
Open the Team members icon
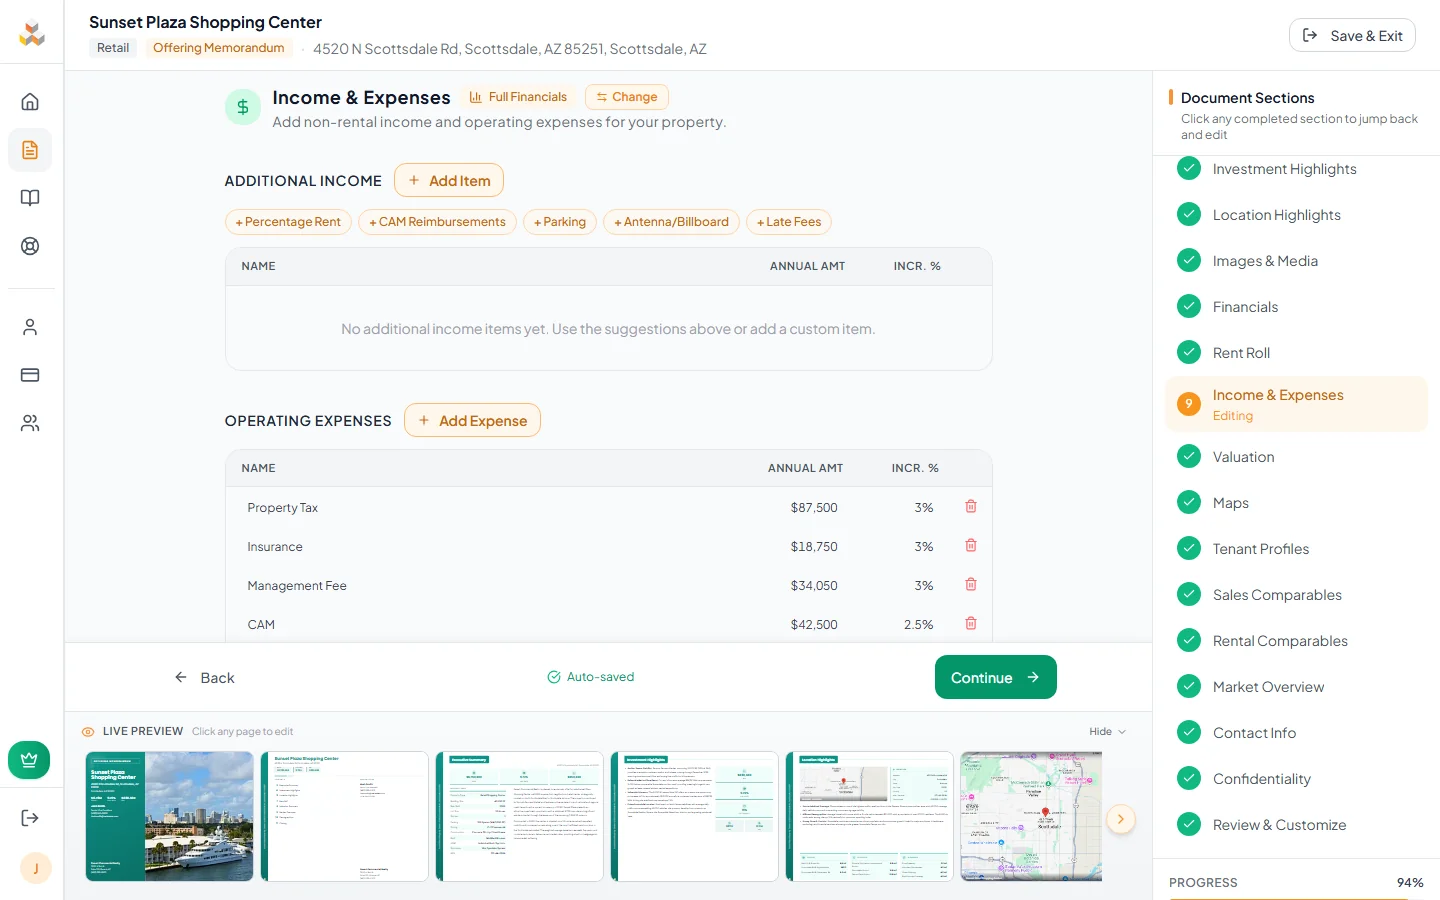click(x=31, y=422)
